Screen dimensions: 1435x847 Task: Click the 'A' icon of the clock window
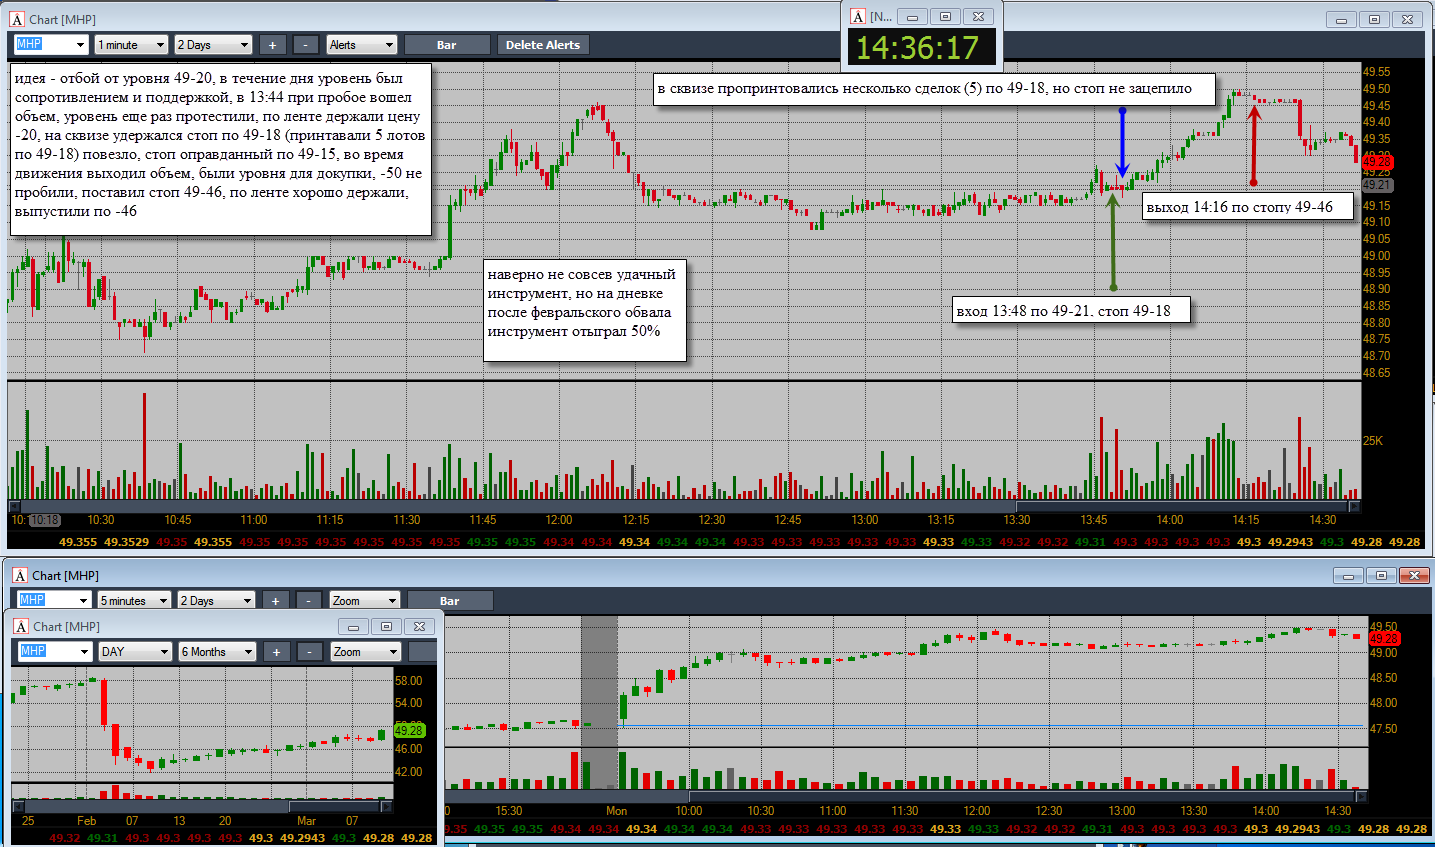click(x=858, y=16)
